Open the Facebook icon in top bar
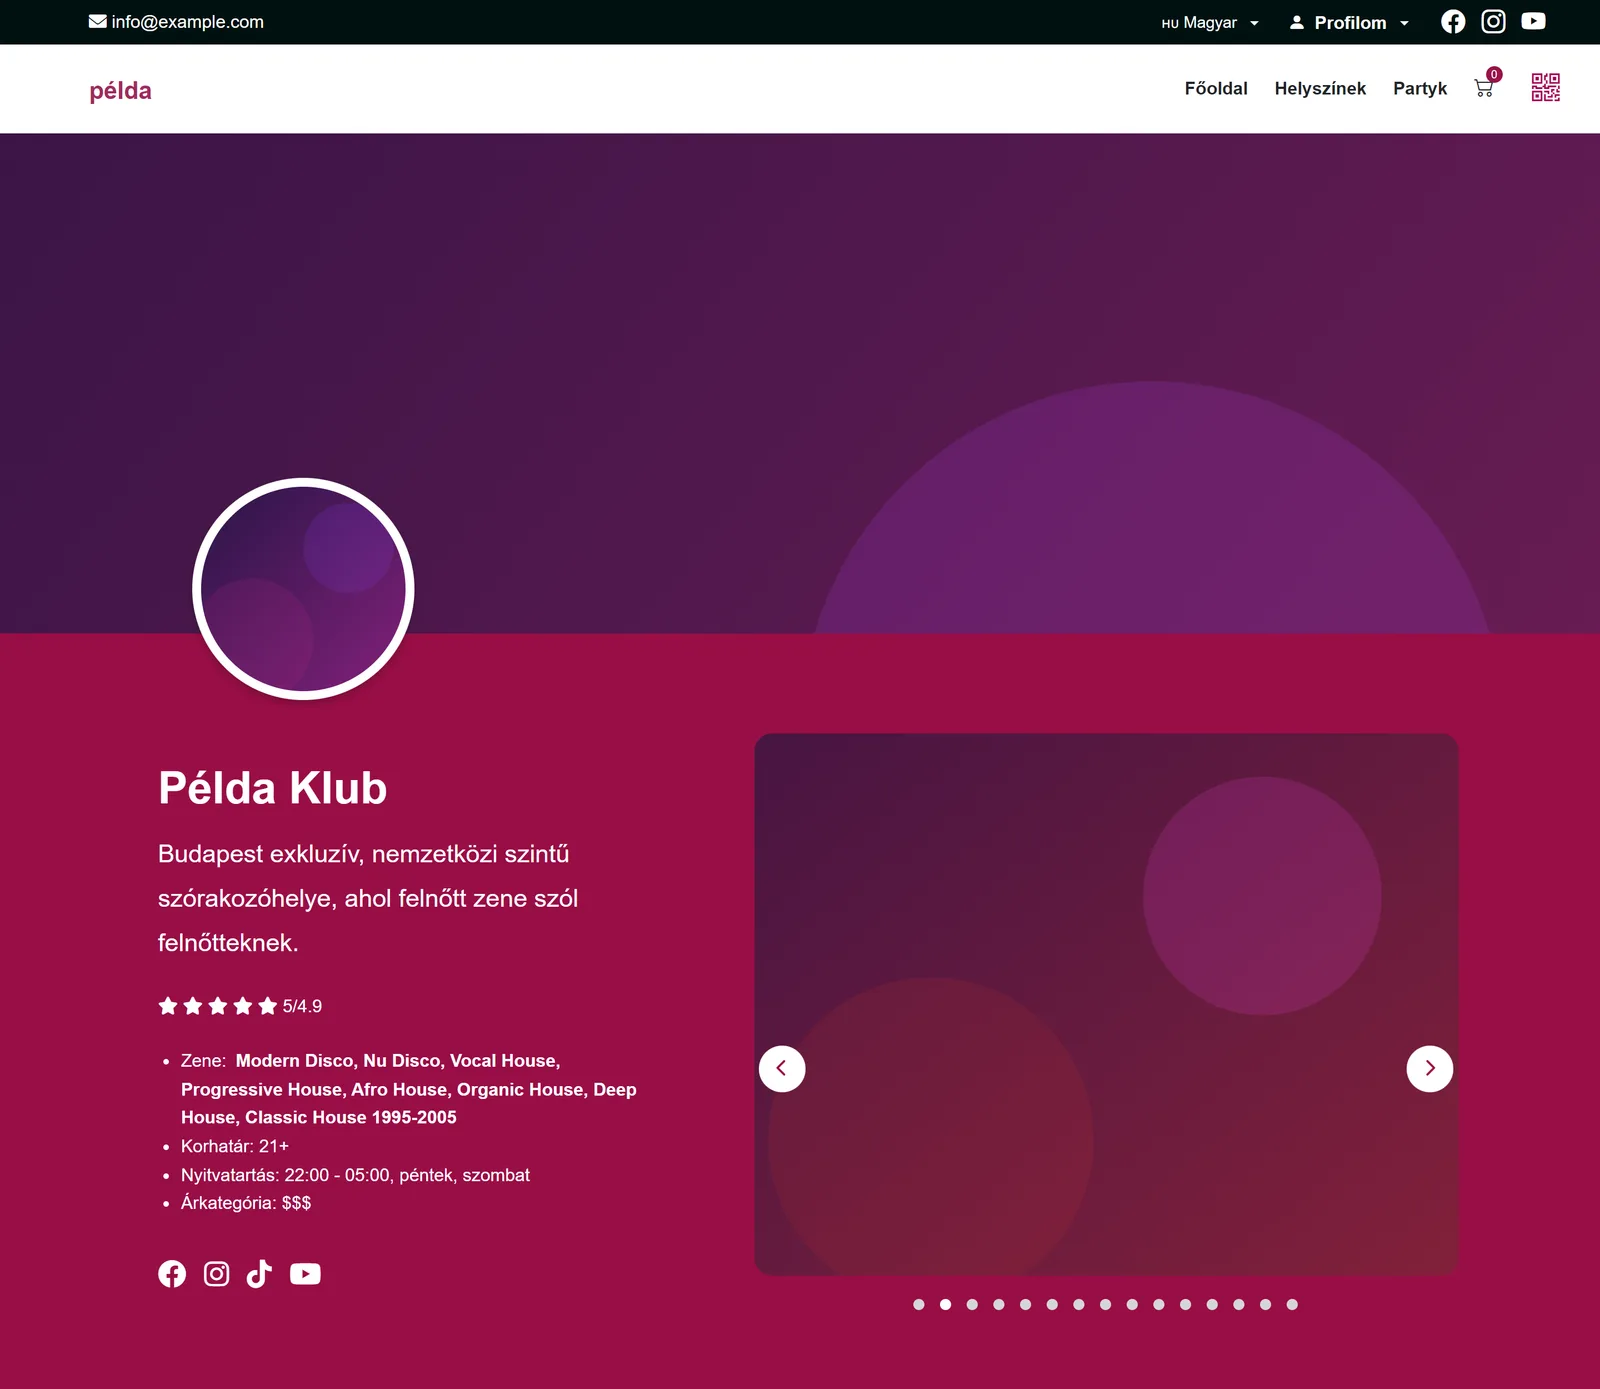1600x1389 pixels. (x=1453, y=22)
